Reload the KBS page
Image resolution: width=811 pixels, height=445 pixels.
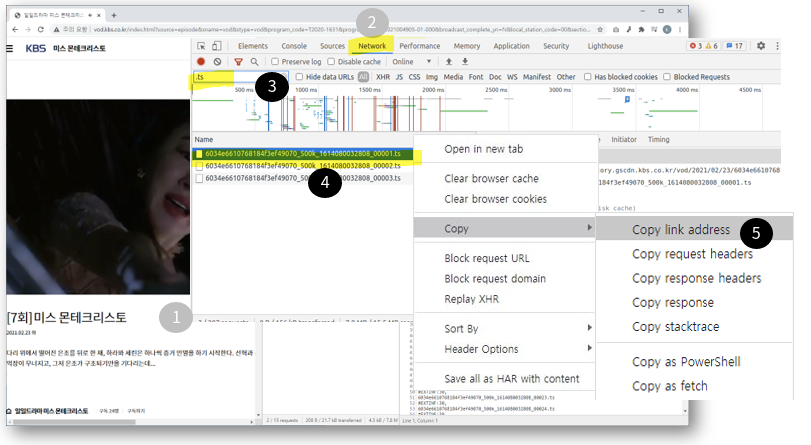[x=41, y=29]
